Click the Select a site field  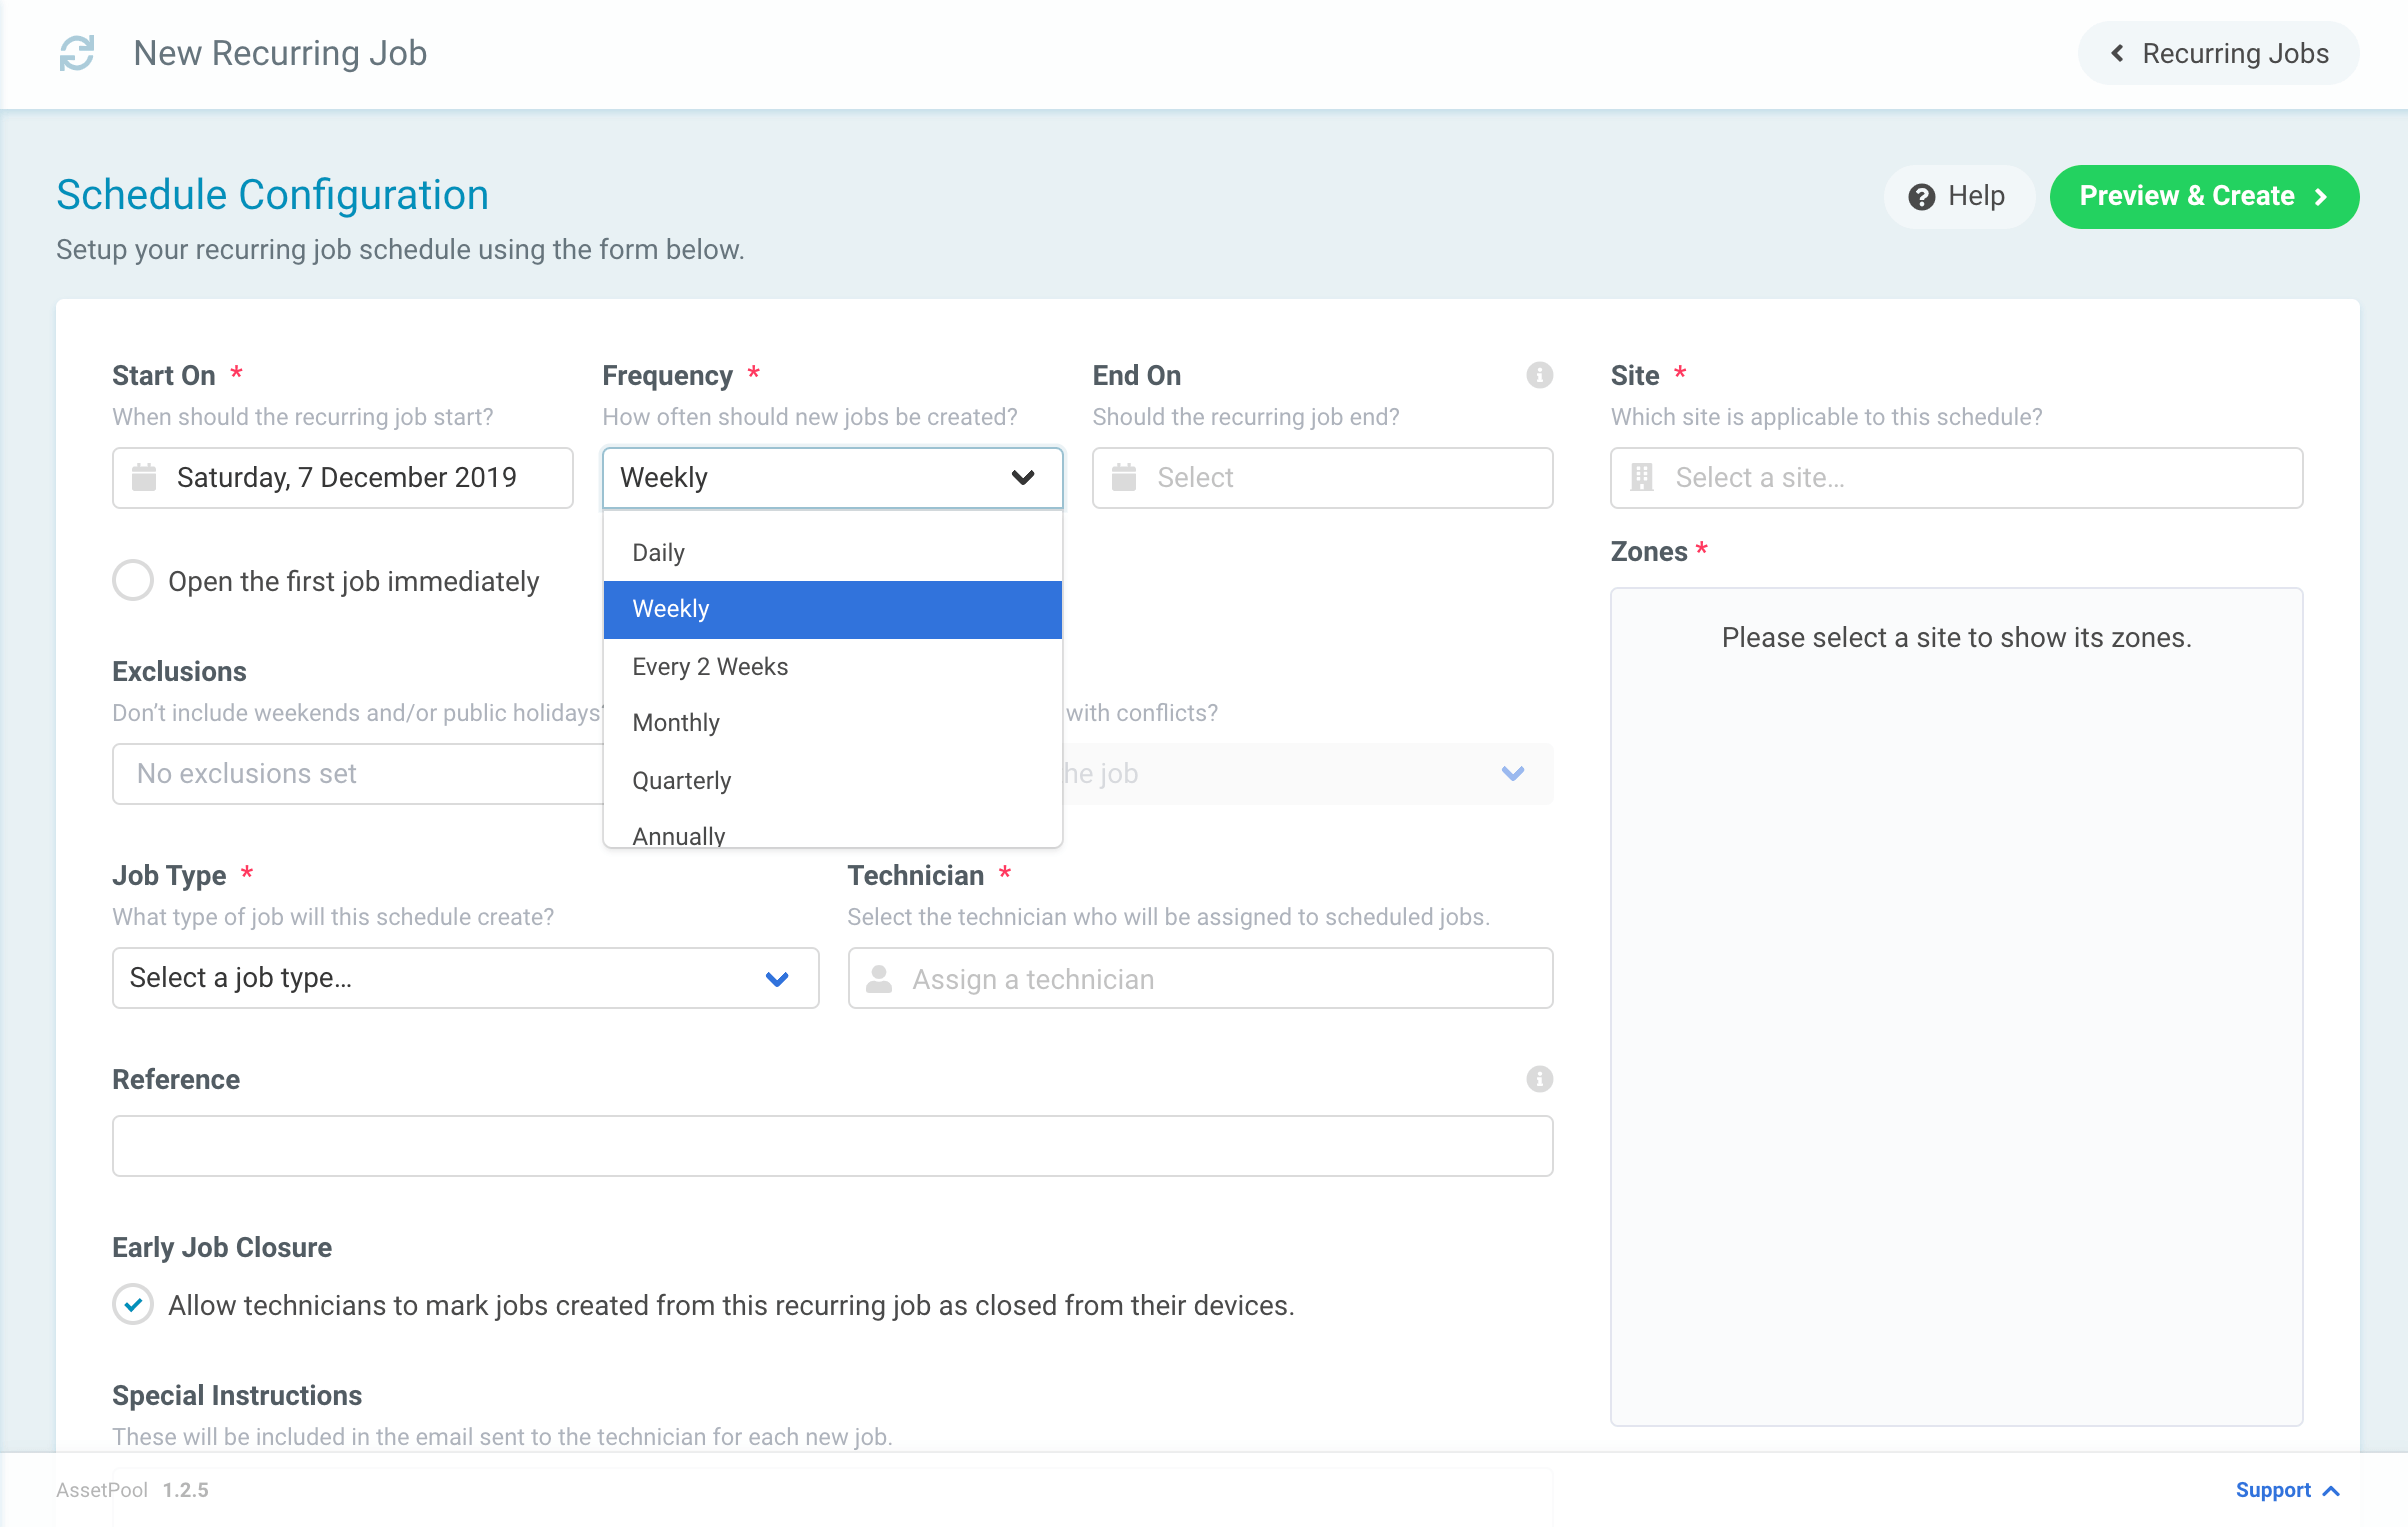pyautogui.click(x=1956, y=478)
